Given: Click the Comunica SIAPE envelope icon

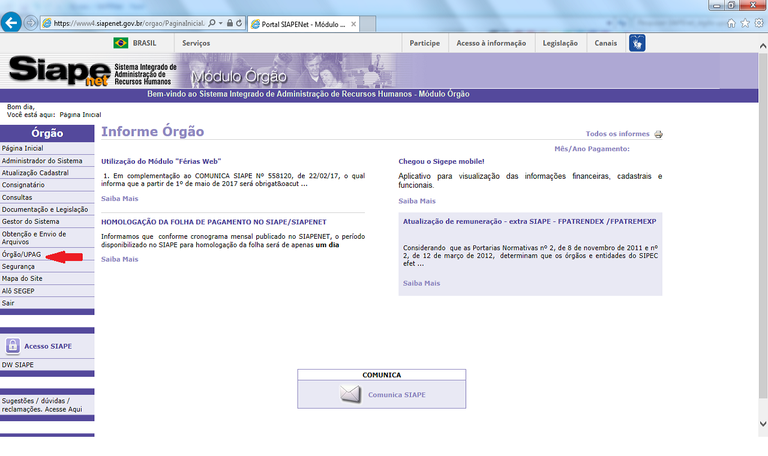Looking at the screenshot, I should (x=350, y=394).
